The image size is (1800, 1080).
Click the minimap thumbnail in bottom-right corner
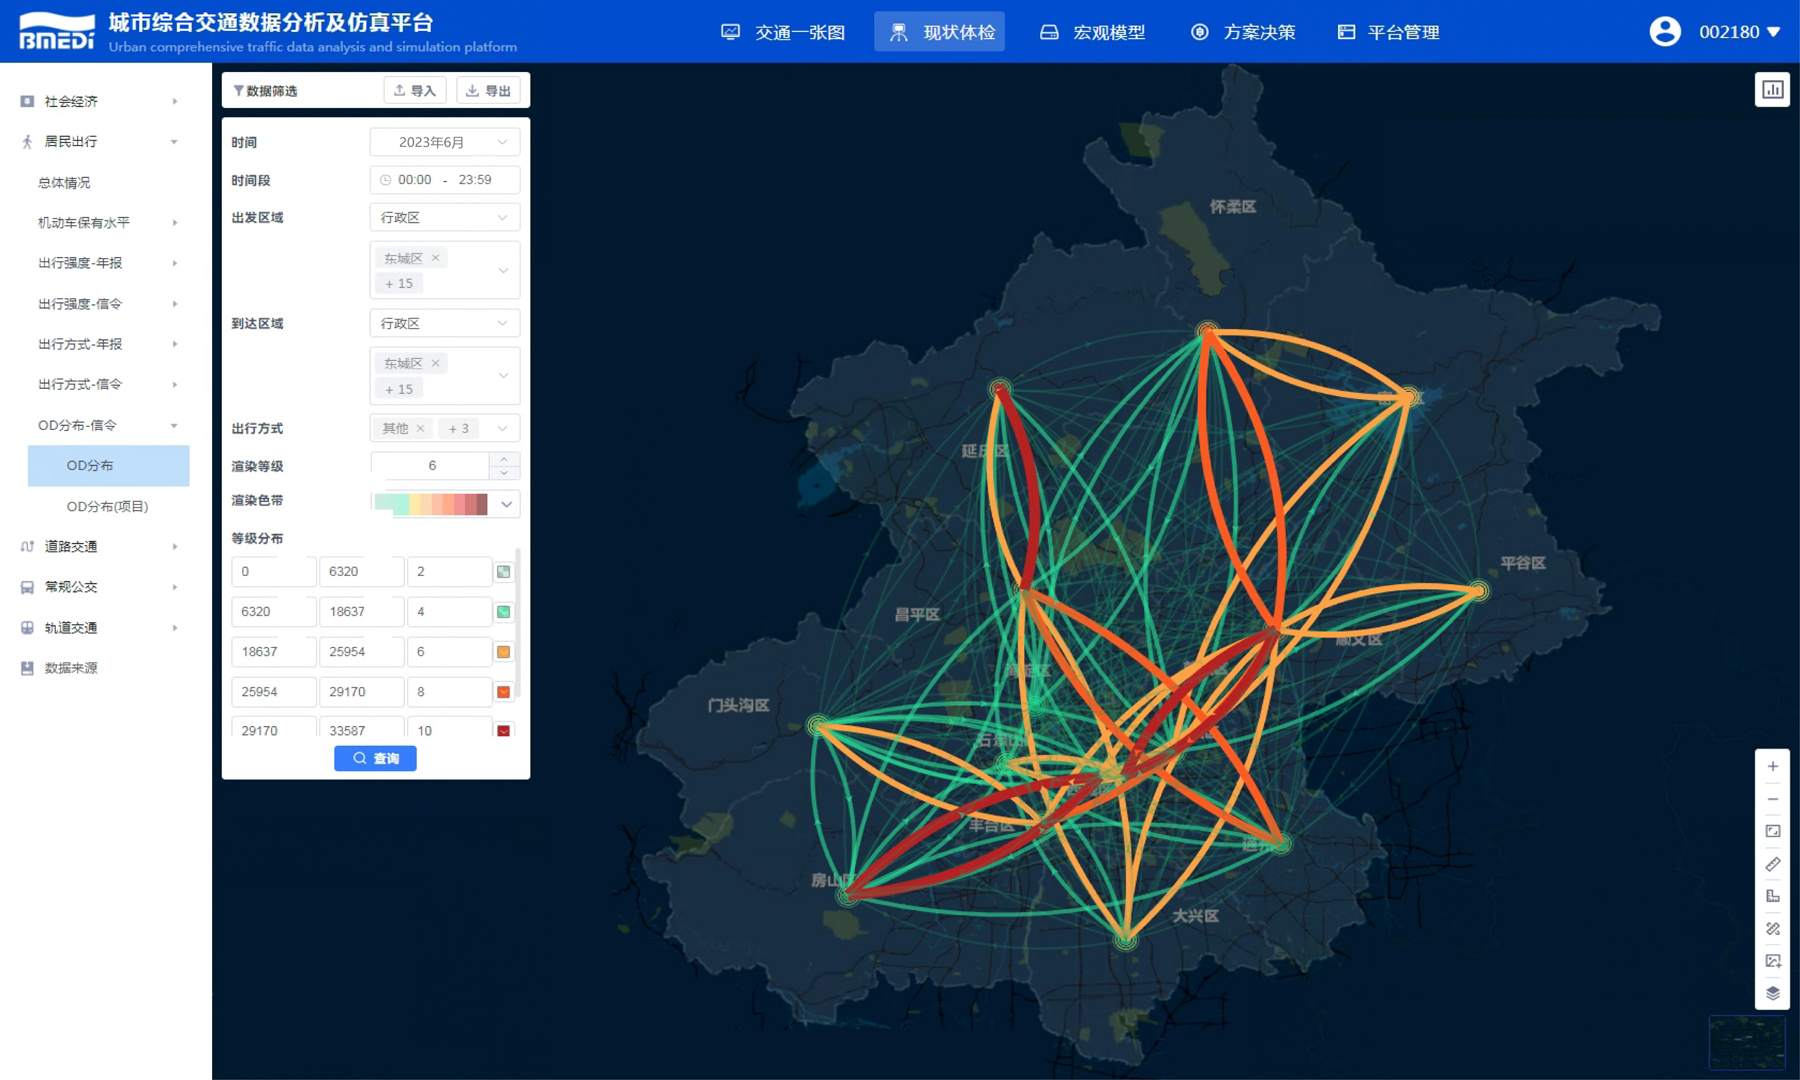tap(1746, 1042)
